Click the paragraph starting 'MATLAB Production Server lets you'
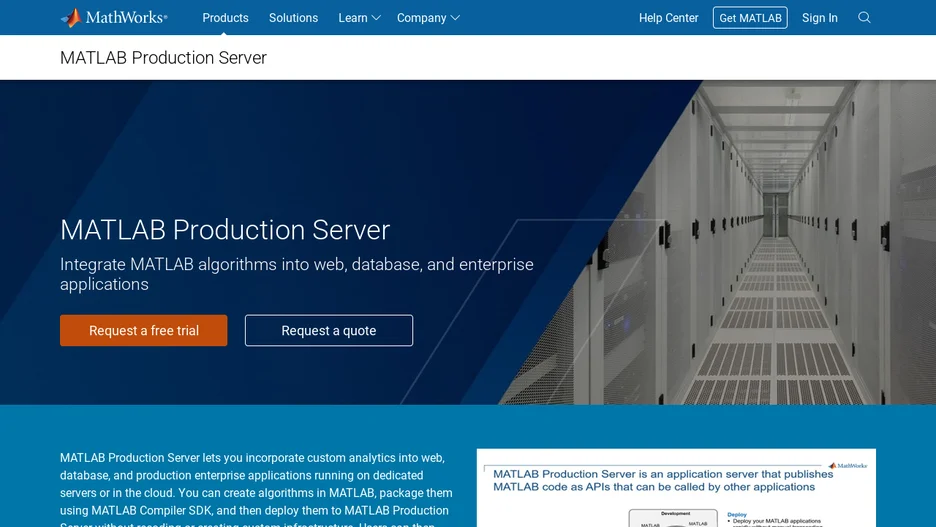The height and width of the screenshot is (527, 936). tap(257, 489)
